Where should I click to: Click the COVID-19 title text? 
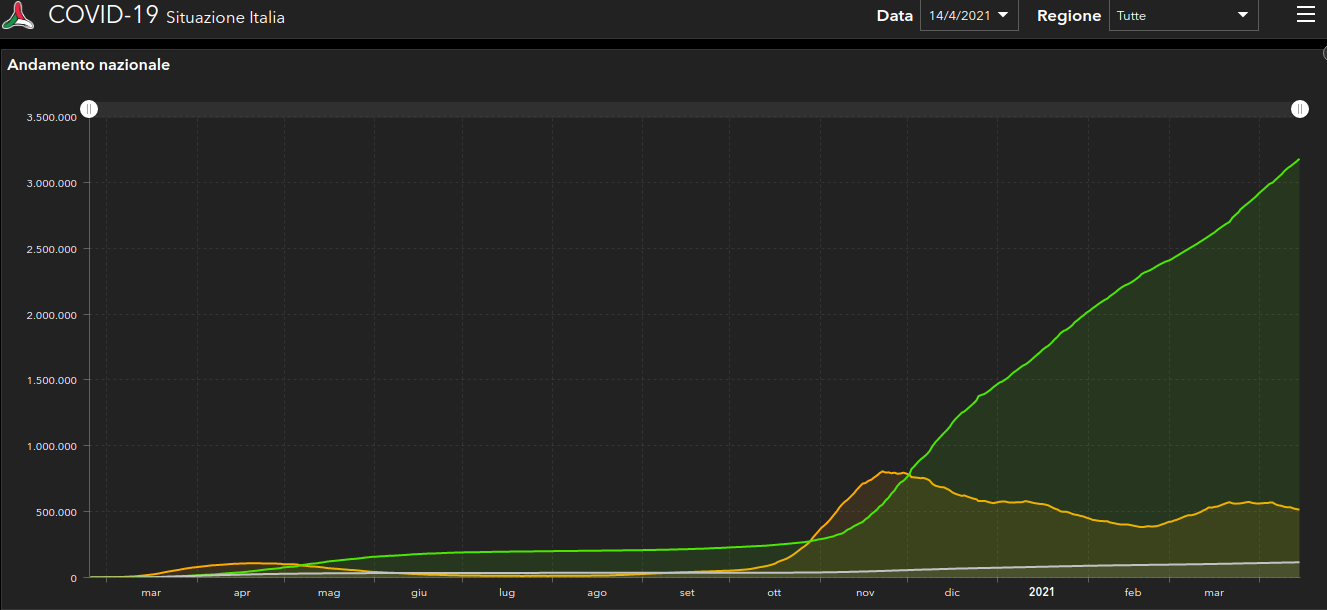(x=103, y=15)
